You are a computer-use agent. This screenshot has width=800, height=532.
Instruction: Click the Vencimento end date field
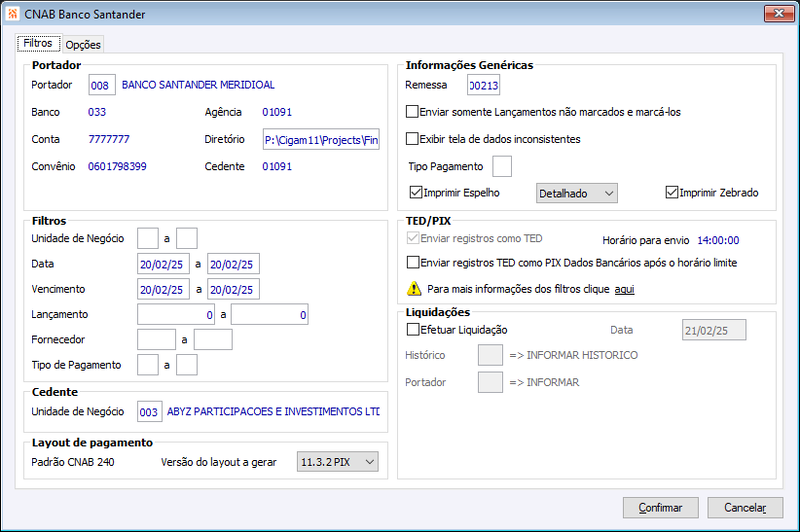[x=233, y=289]
